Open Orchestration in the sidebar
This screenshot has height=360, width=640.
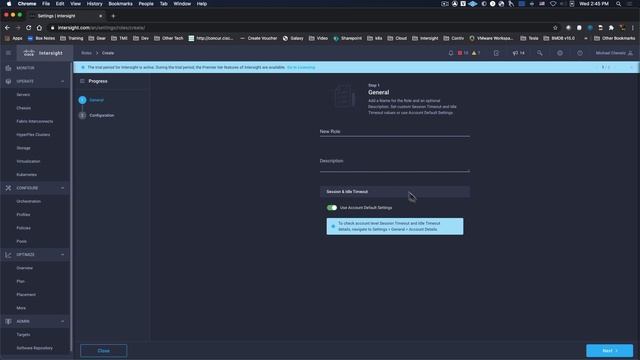pos(29,202)
